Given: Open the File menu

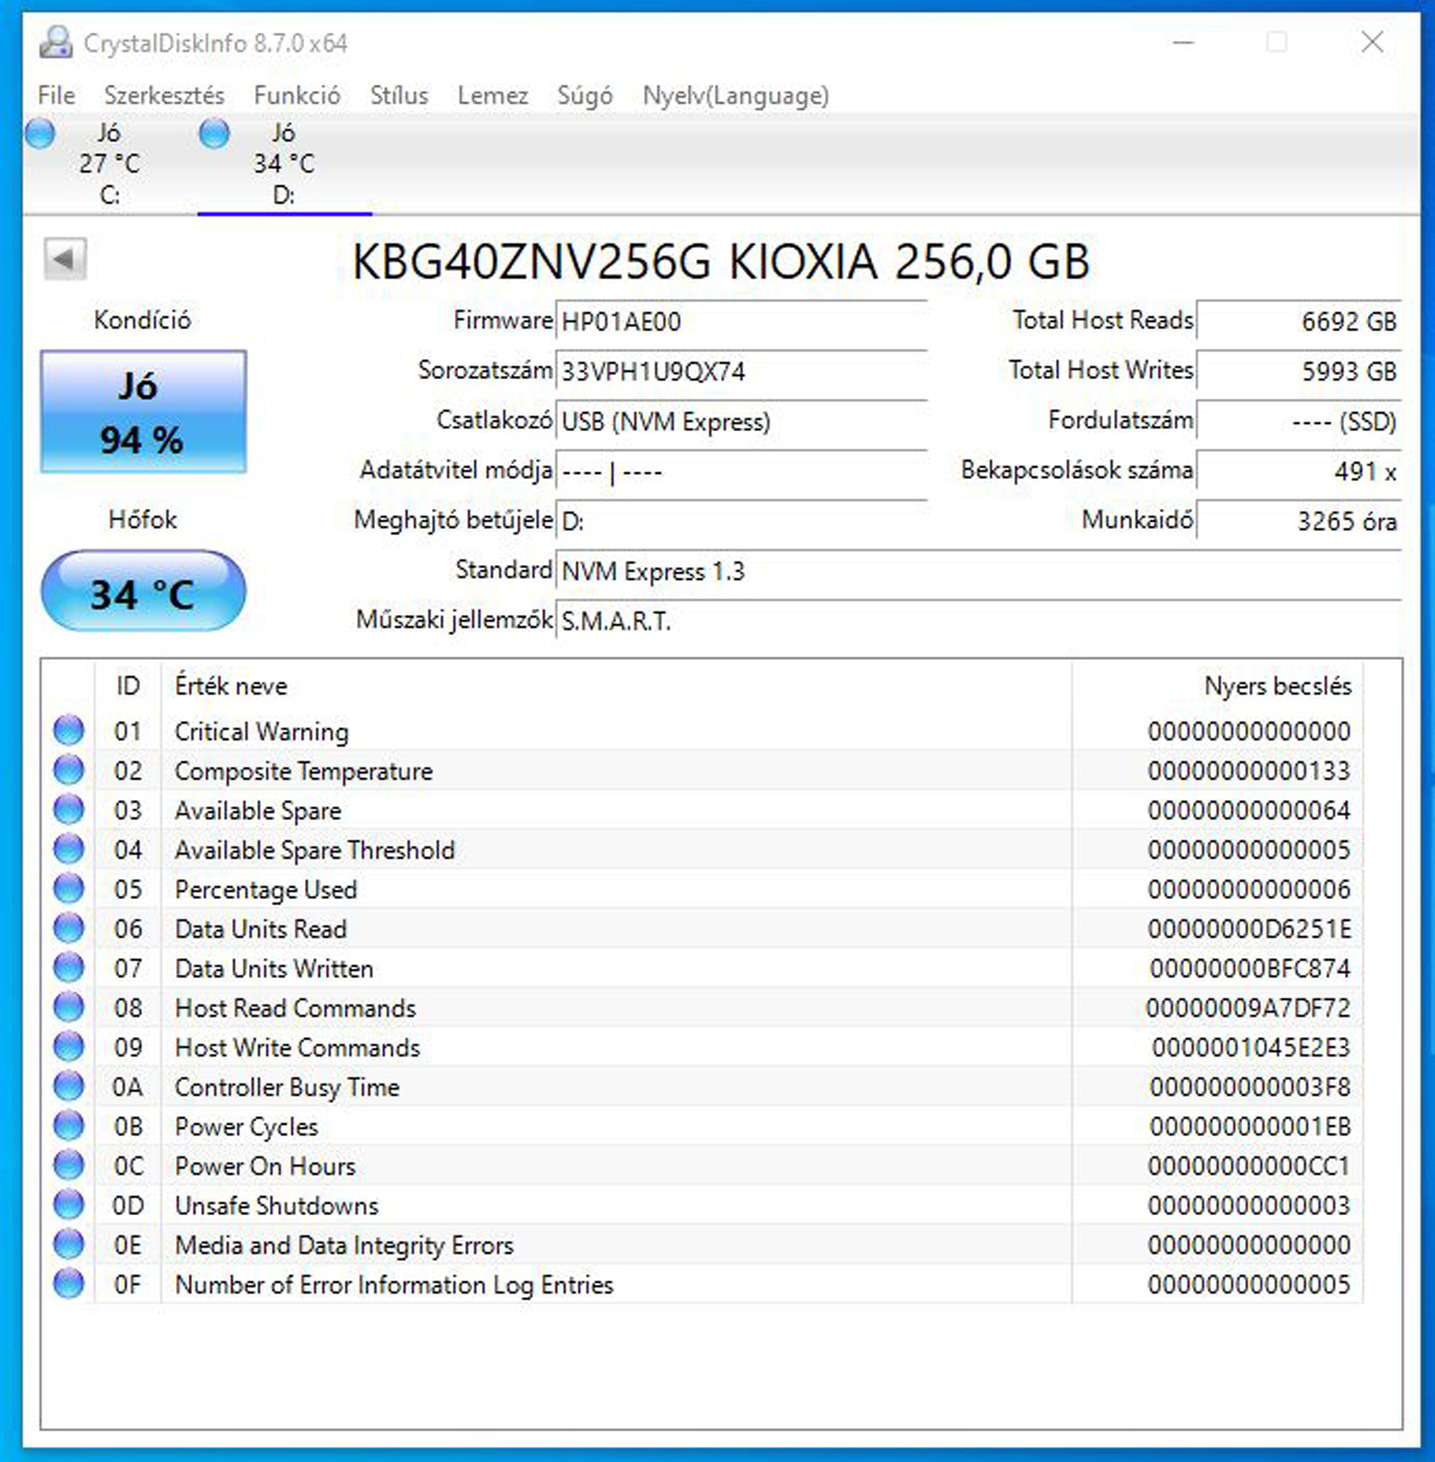Looking at the screenshot, I should 56,95.
